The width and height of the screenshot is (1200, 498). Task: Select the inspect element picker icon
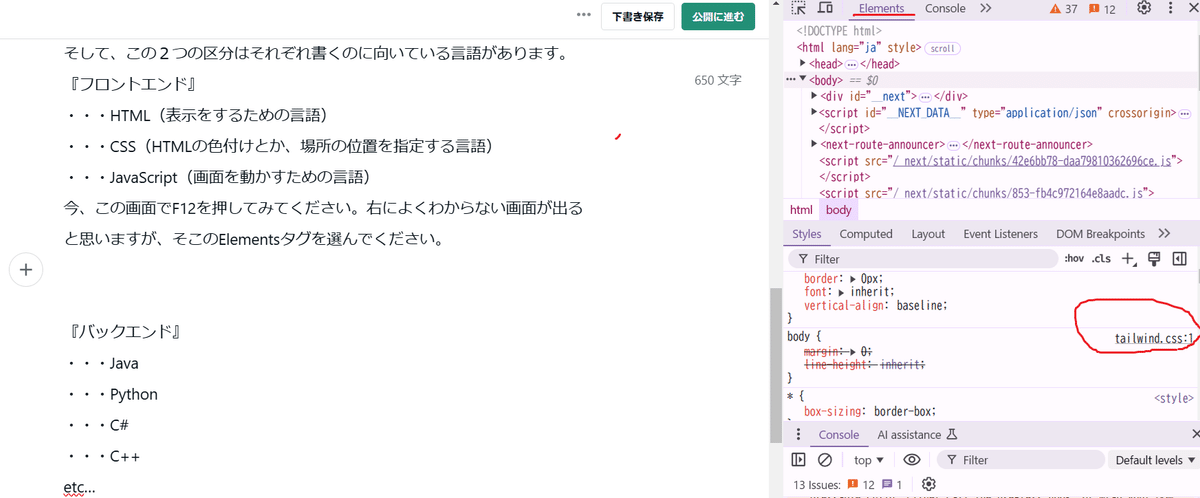[x=799, y=8]
